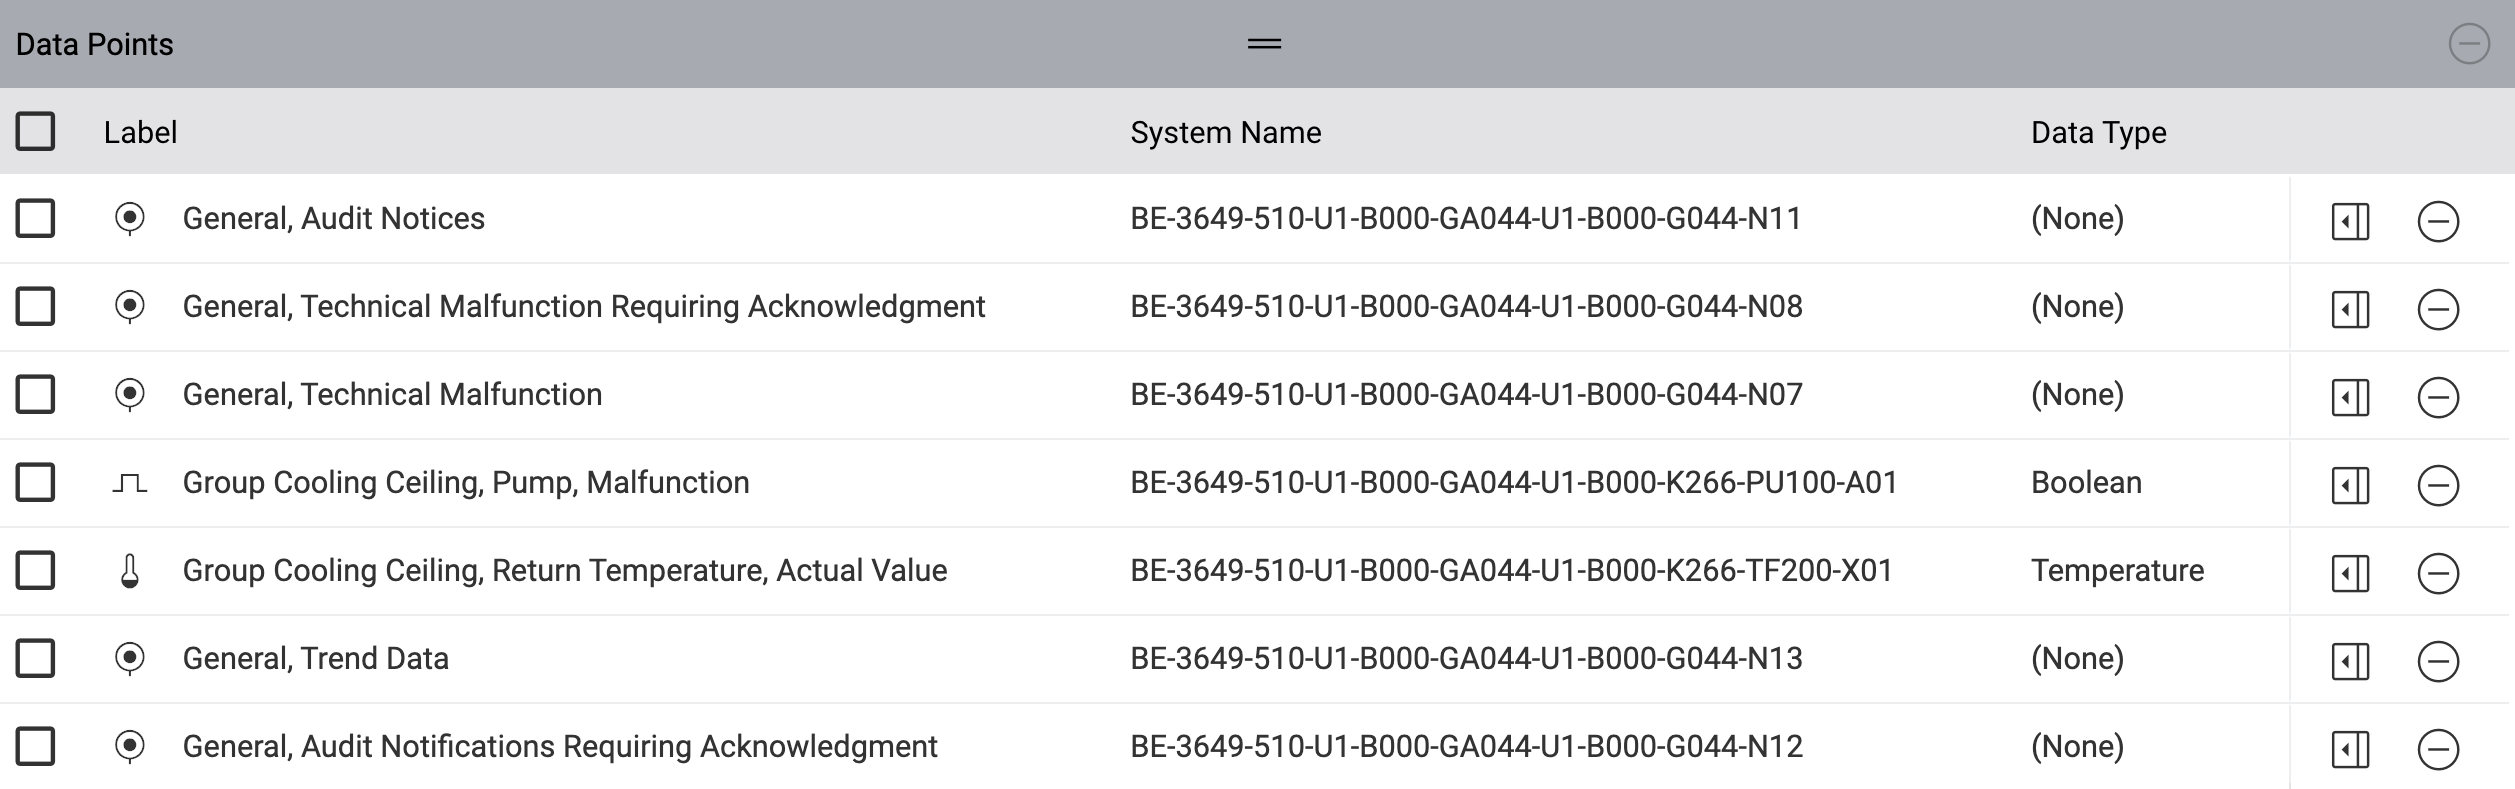This screenshot has width=2515, height=789.
Task: Check the General, Audit Notices checkbox
Action: point(35,218)
